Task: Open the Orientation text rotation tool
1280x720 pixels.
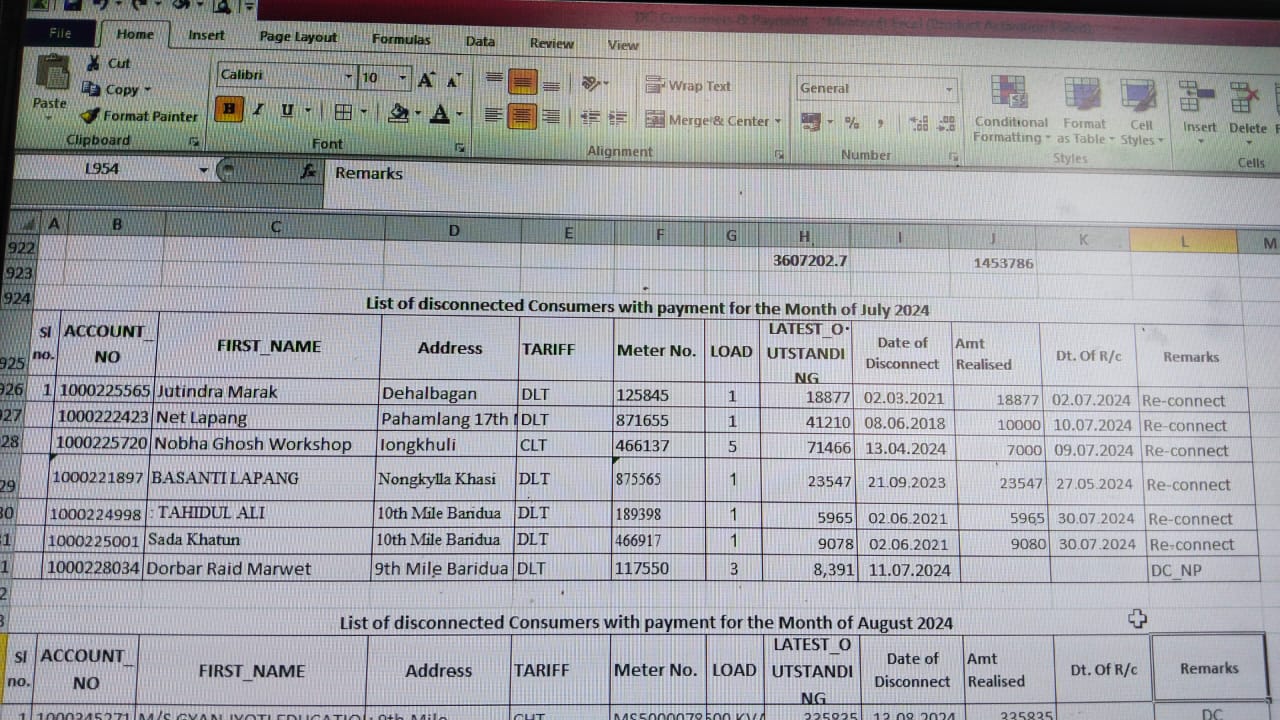Action: click(x=591, y=84)
